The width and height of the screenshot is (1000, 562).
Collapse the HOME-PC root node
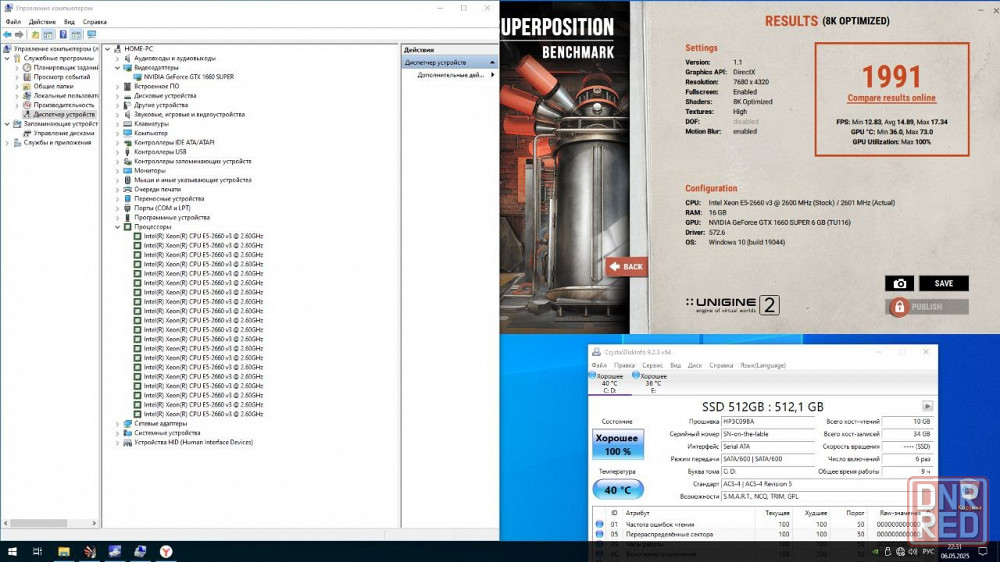tap(107, 48)
